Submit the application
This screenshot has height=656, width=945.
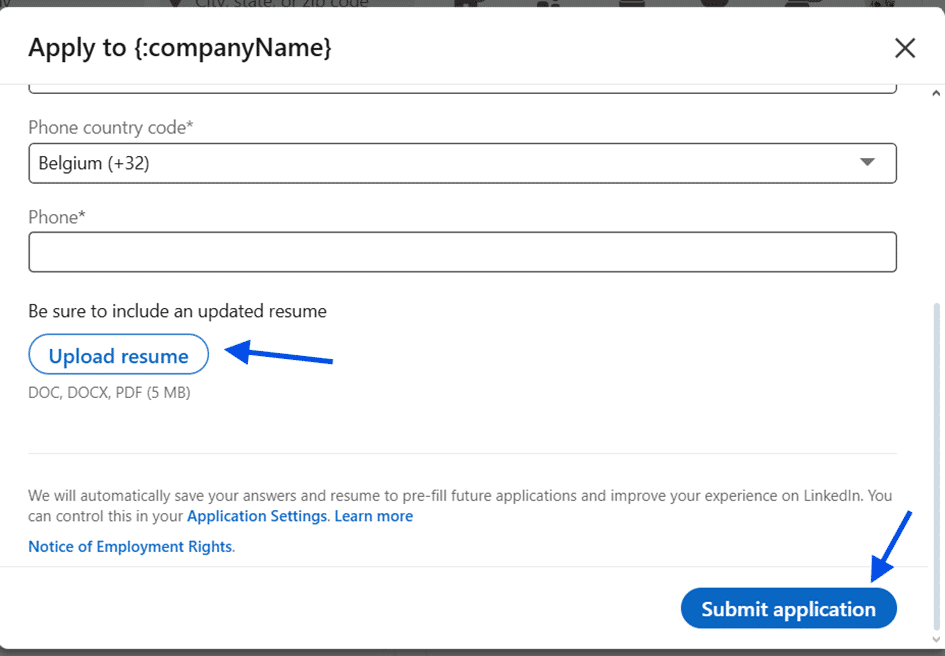coord(788,609)
